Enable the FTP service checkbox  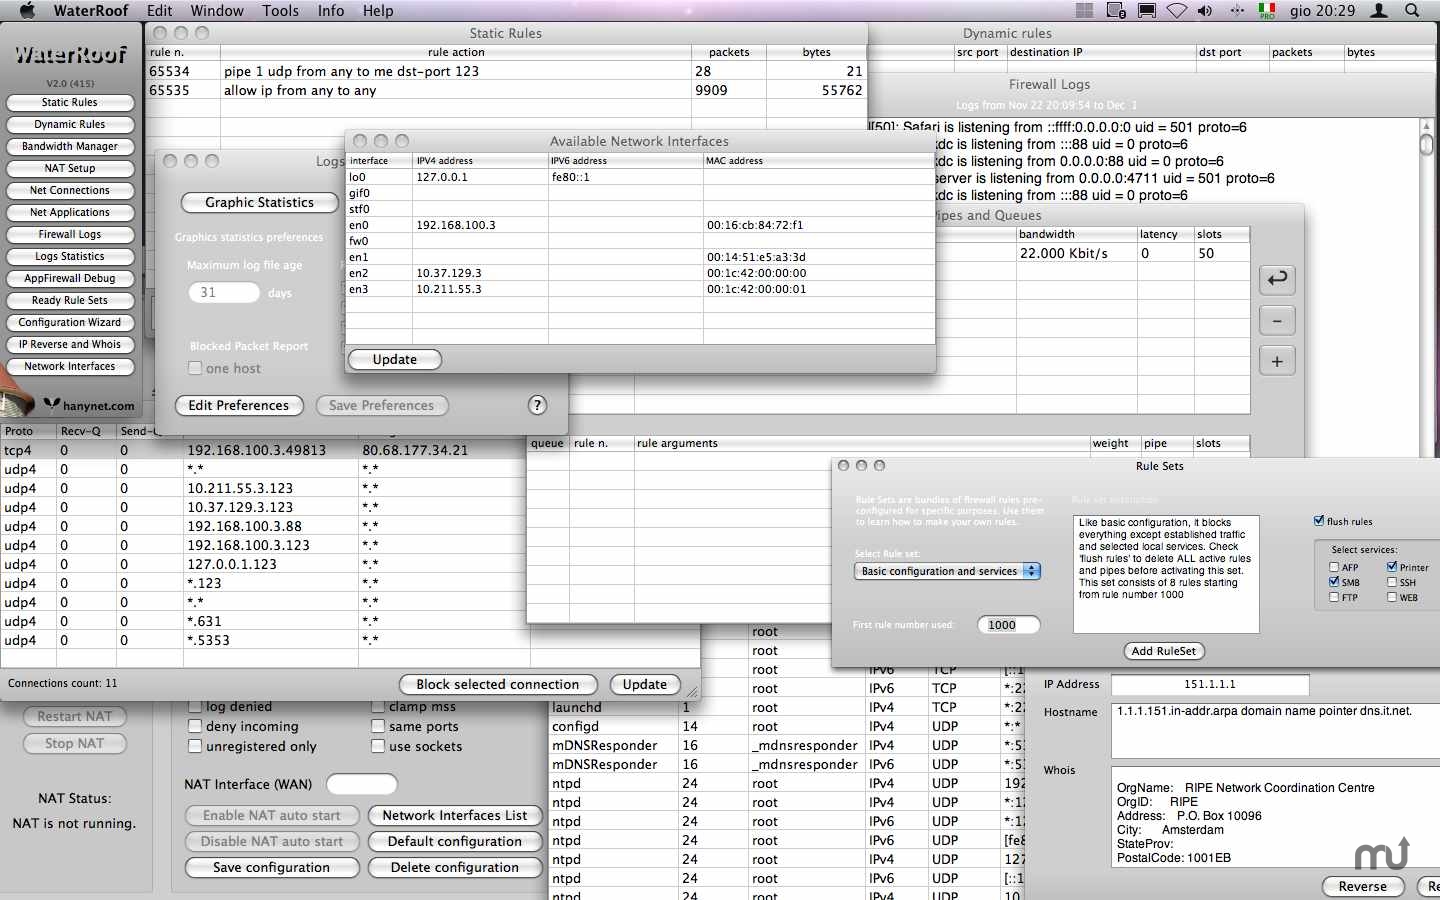point(1334,597)
